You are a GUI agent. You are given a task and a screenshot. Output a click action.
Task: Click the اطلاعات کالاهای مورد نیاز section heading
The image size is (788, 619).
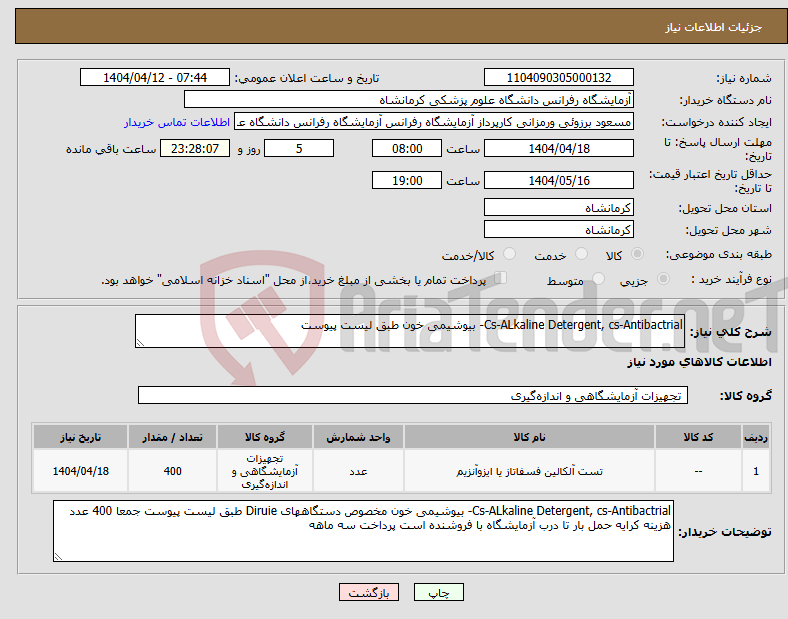click(699, 362)
